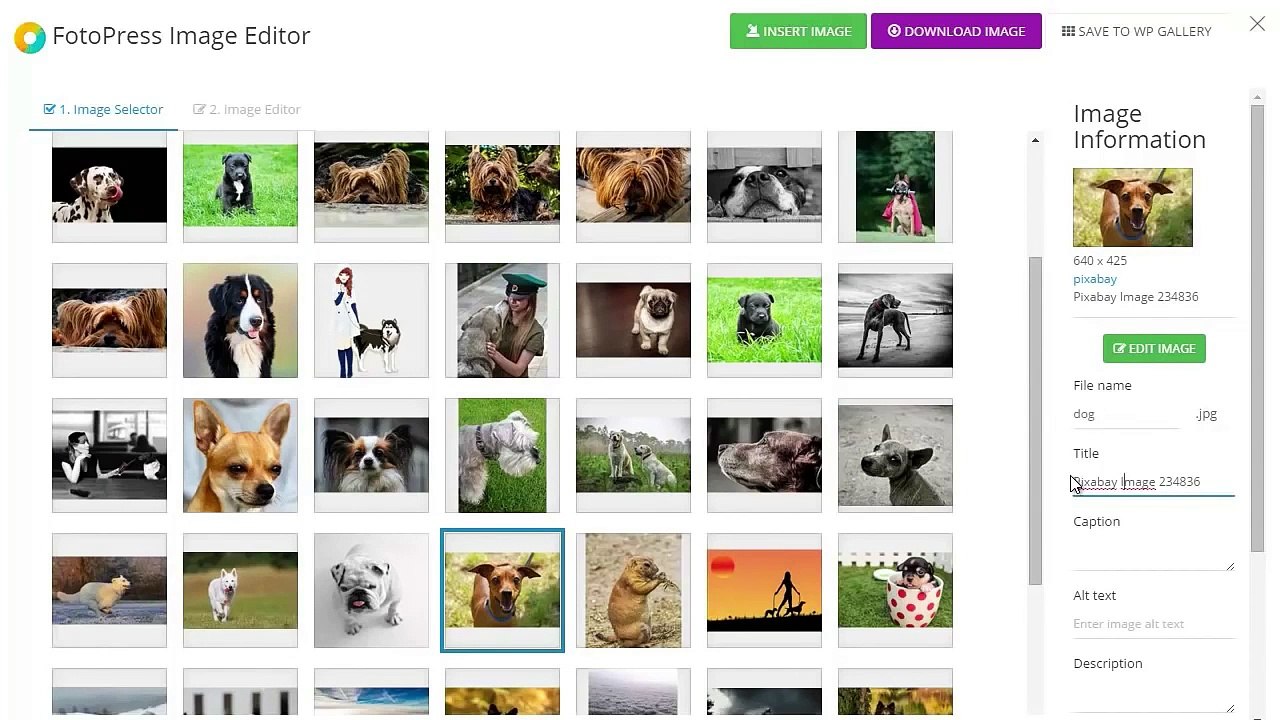Choose the prairie dog eating thumbnail
The height and width of the screenshot is (720, 1280).
coord(633,590)
